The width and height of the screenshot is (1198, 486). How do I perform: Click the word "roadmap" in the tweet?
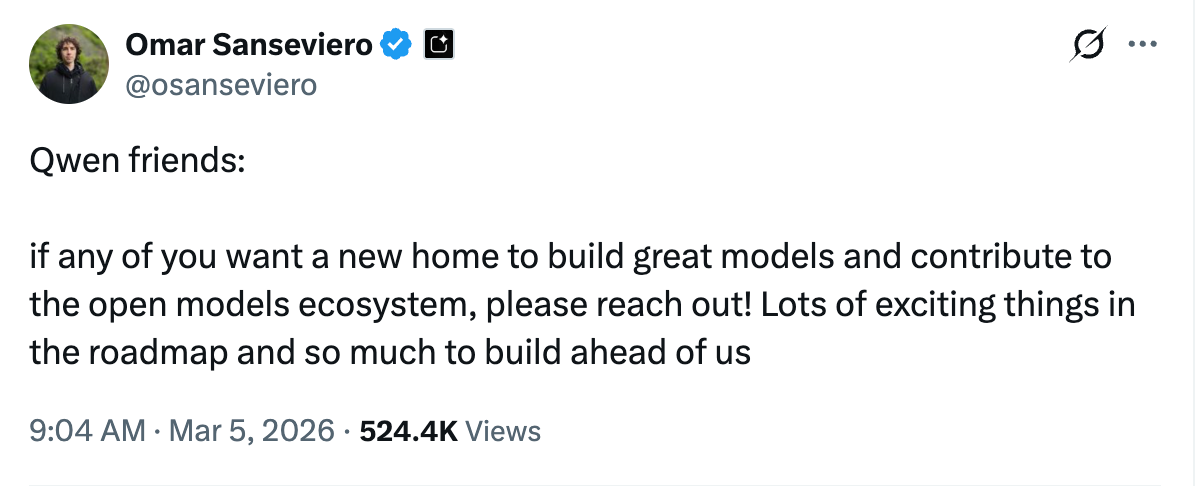[161, 353]
